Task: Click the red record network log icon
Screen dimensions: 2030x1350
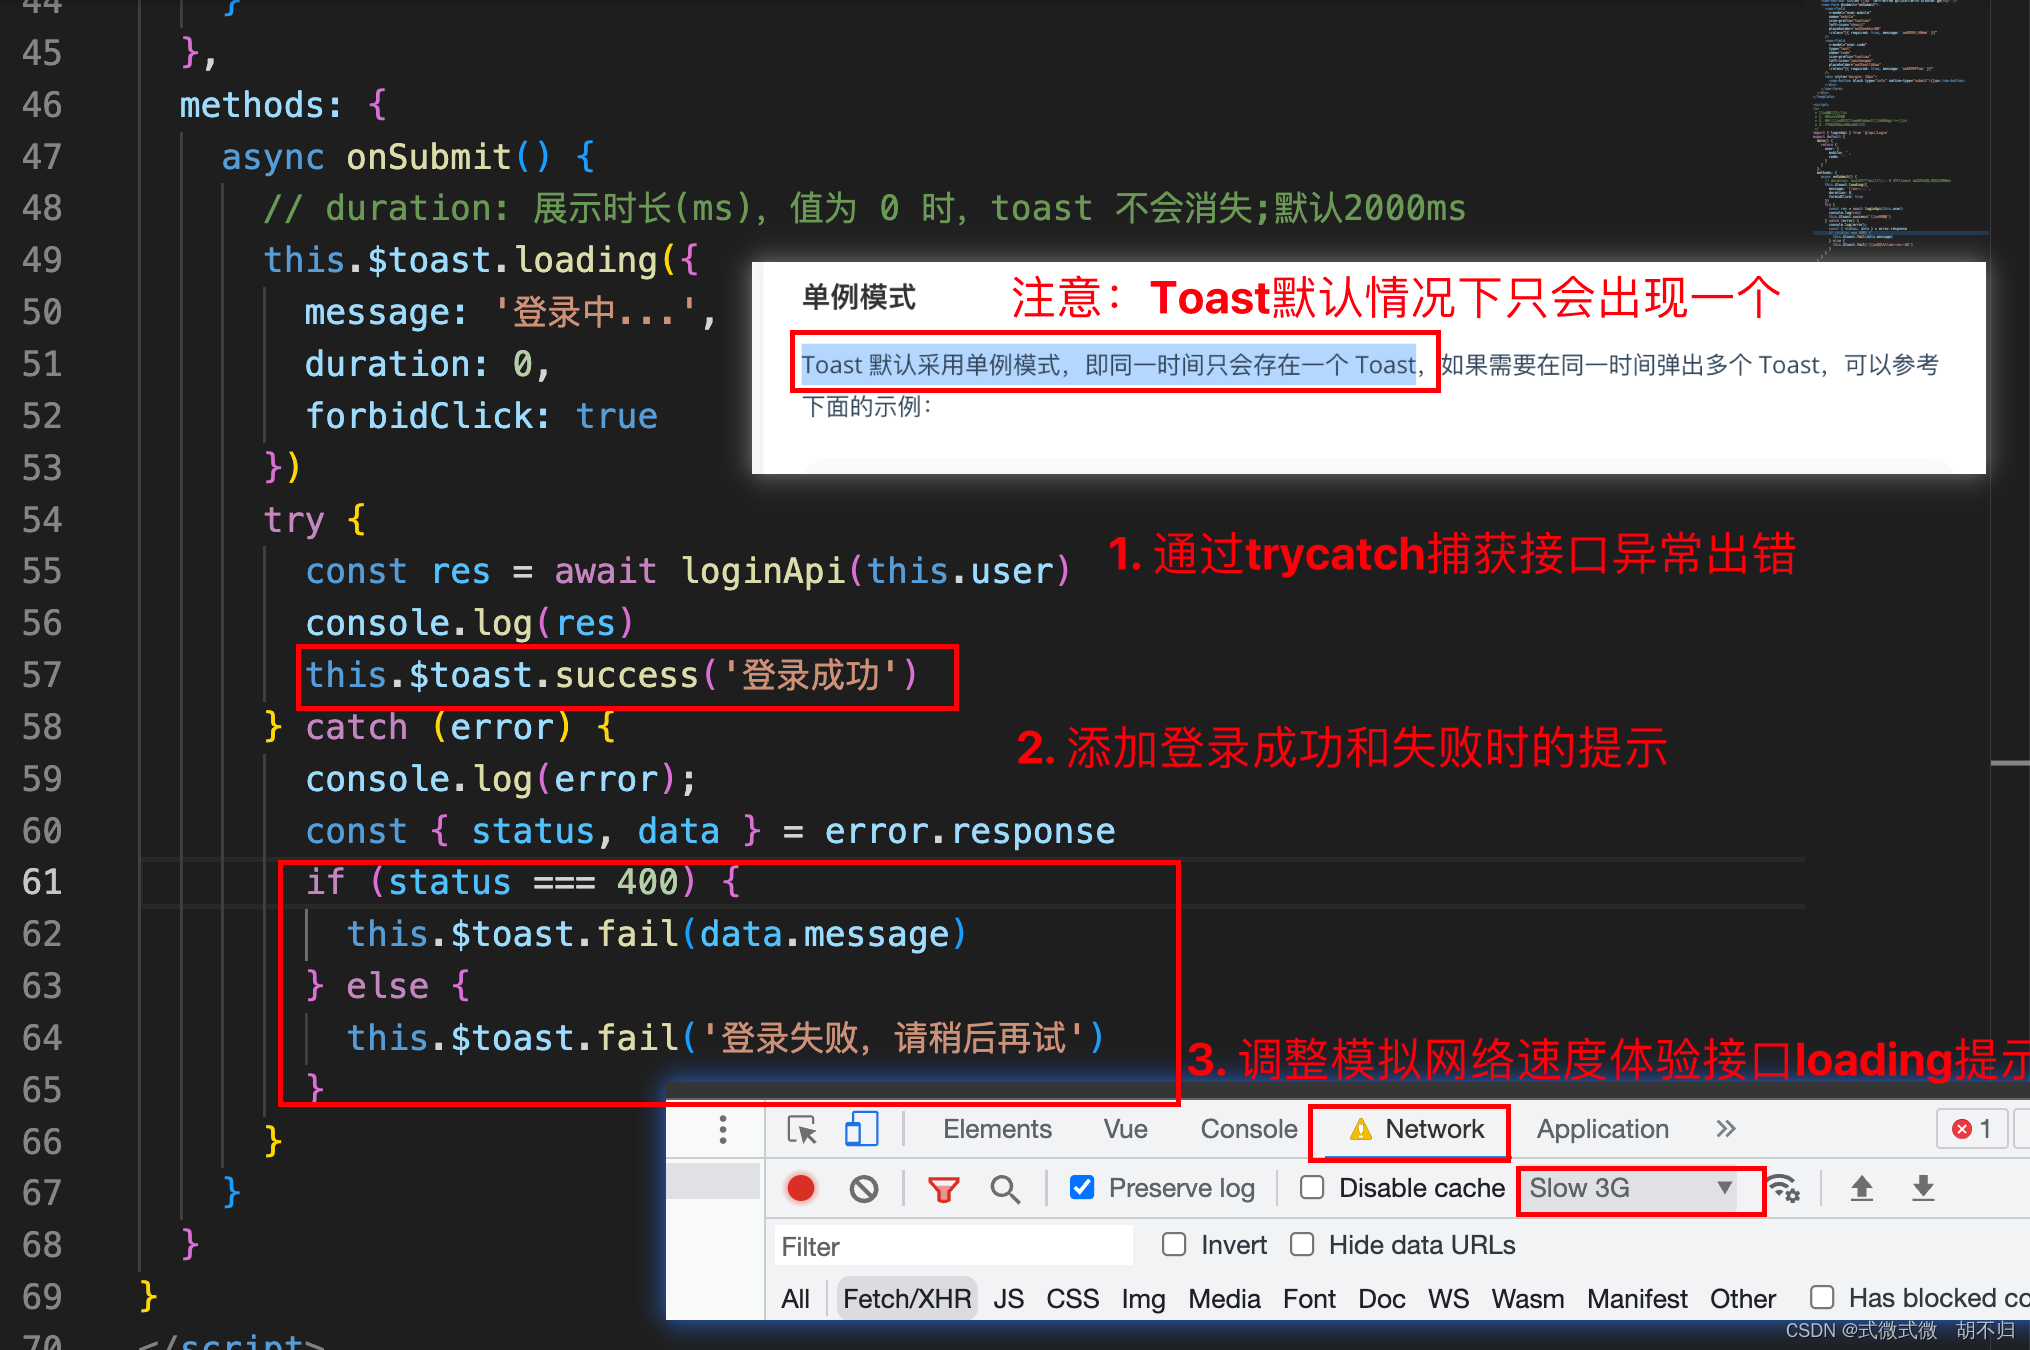Action: point(800,1188)
